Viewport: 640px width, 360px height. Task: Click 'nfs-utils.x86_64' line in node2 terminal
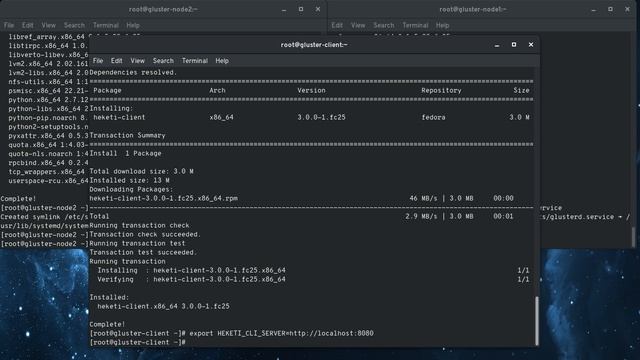tap(48, 82)
